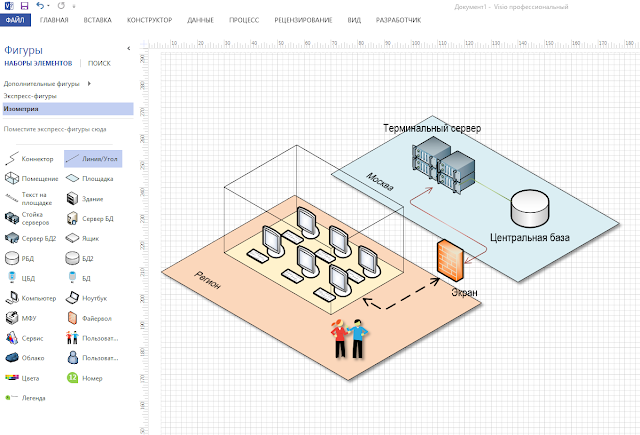Image resolution: width=640 pixels, height=435 pixels.
Task: Pick the single blue Пользователь shape
Action: pyautogui.click(x=92, y=358)
